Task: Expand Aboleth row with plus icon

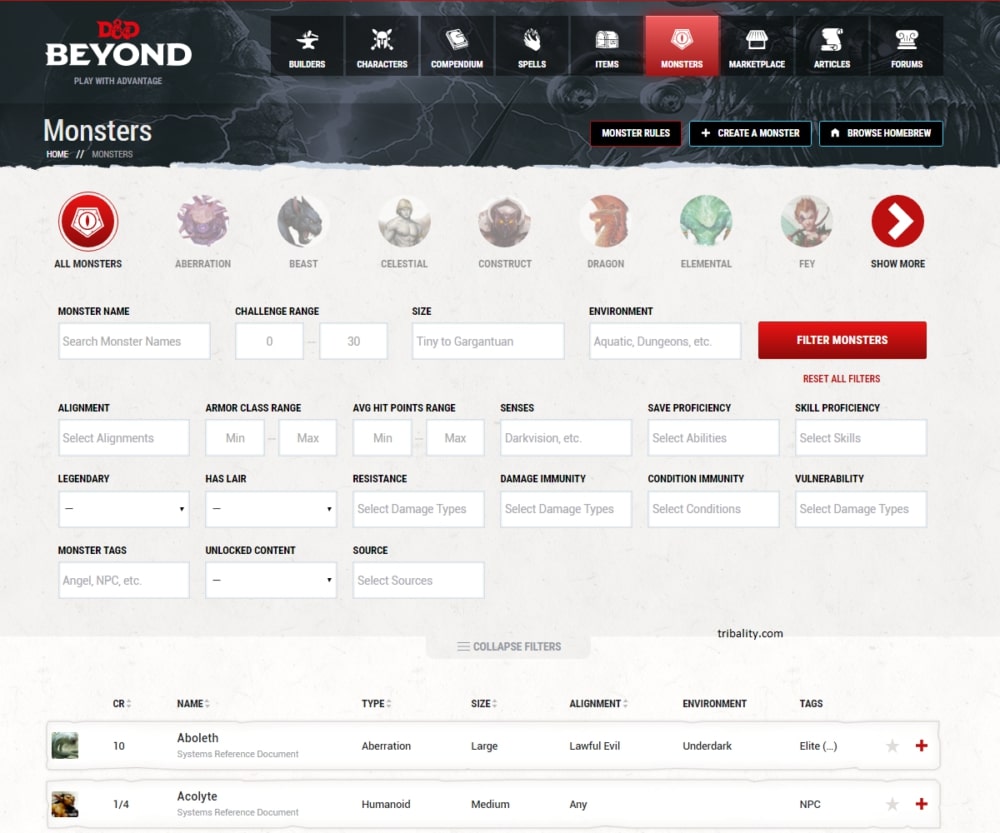Action: [x=921, y=746]
